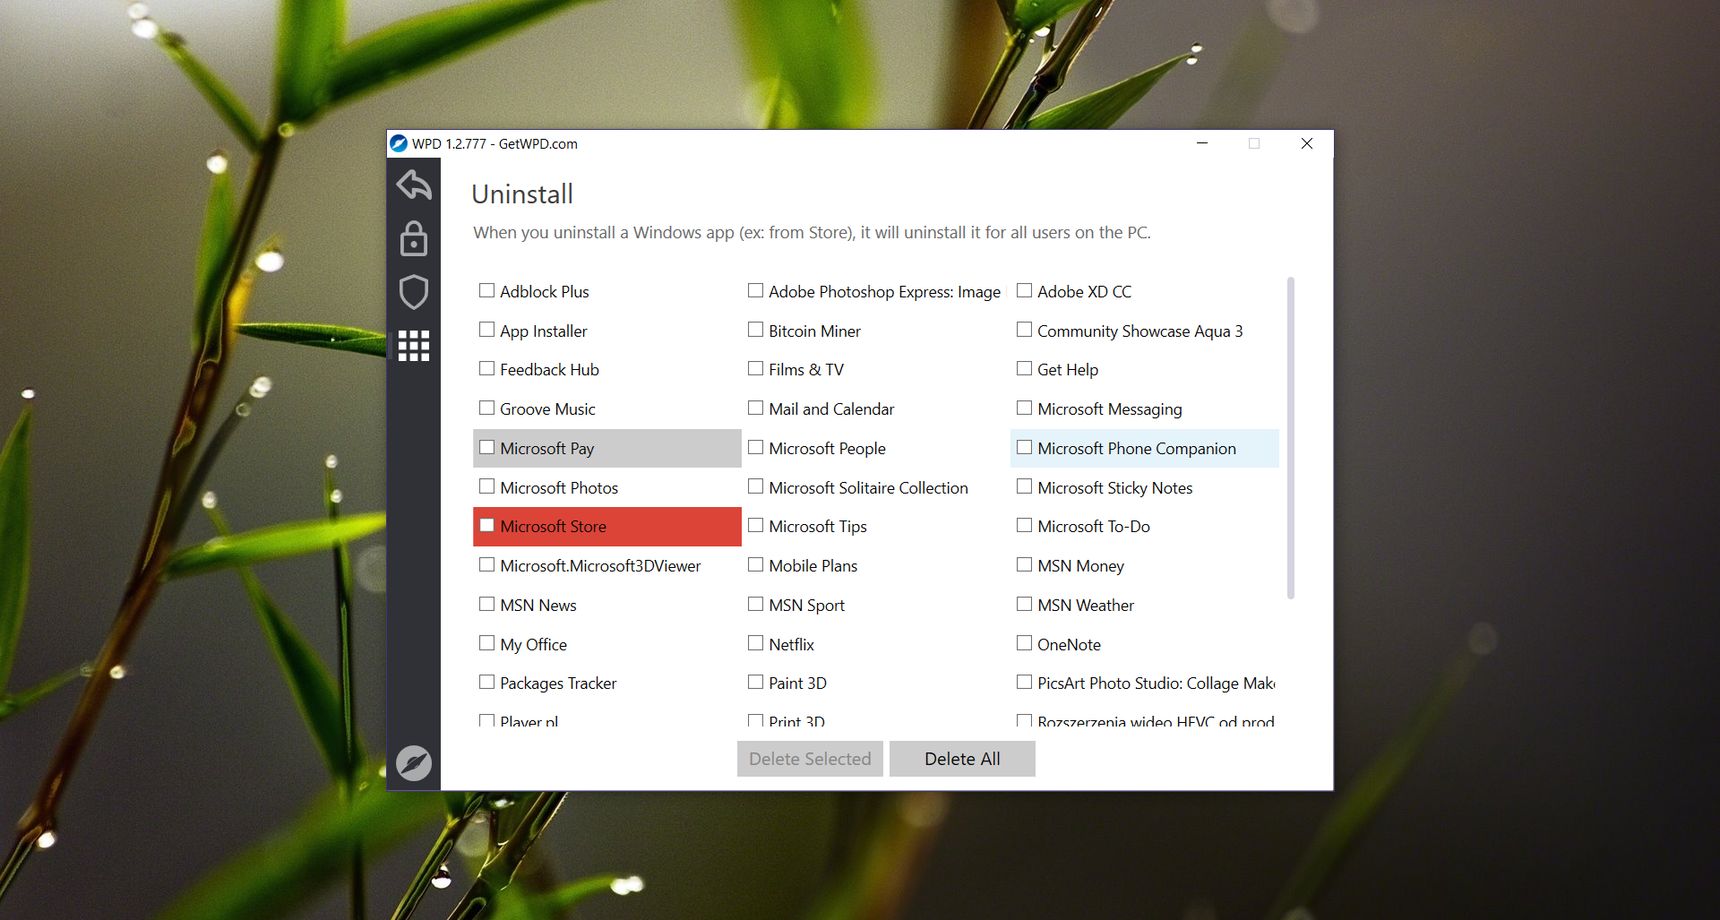Tick the Microsoft To-Do checkbox

1024,526
